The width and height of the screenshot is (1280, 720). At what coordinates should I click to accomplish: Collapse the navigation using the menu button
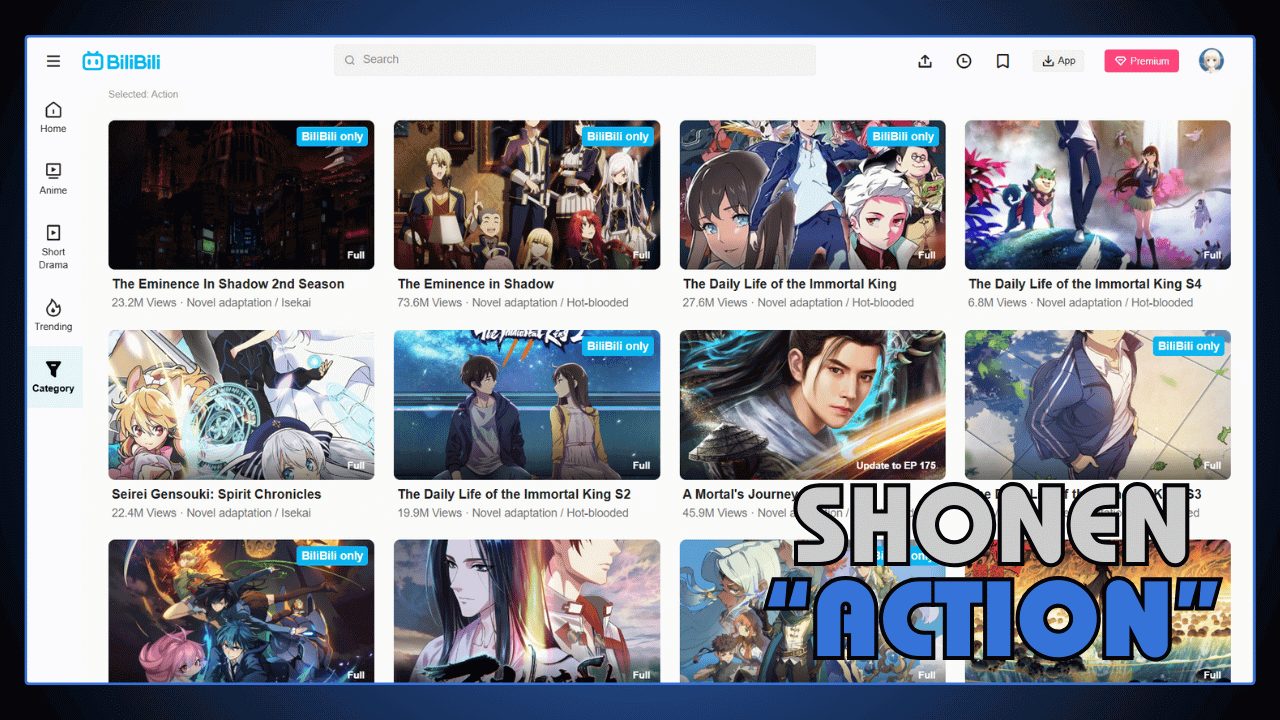pyautogui.click(x=53, y=60)
